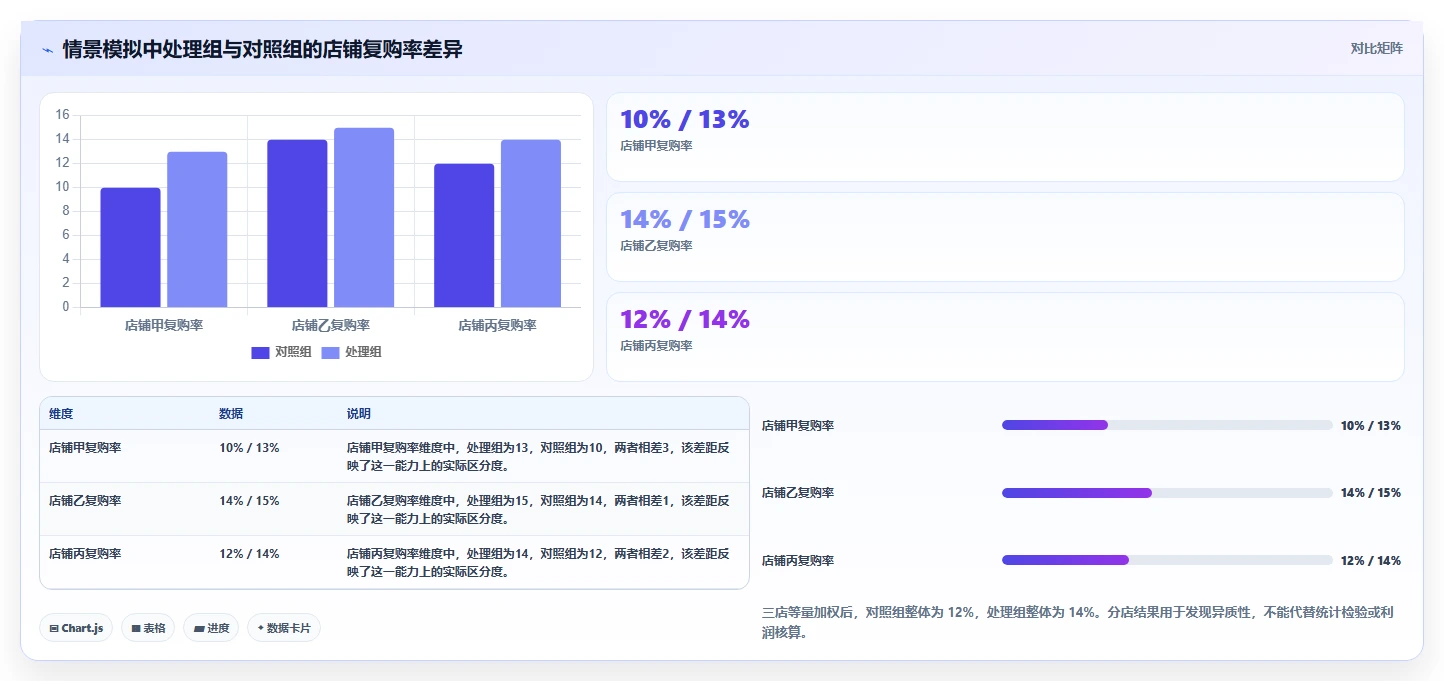The height and width of the screenshot is (681, 1444).
Task: Click the 处理组 bar for 店铺丙复购率
Action: pos(531,223)
